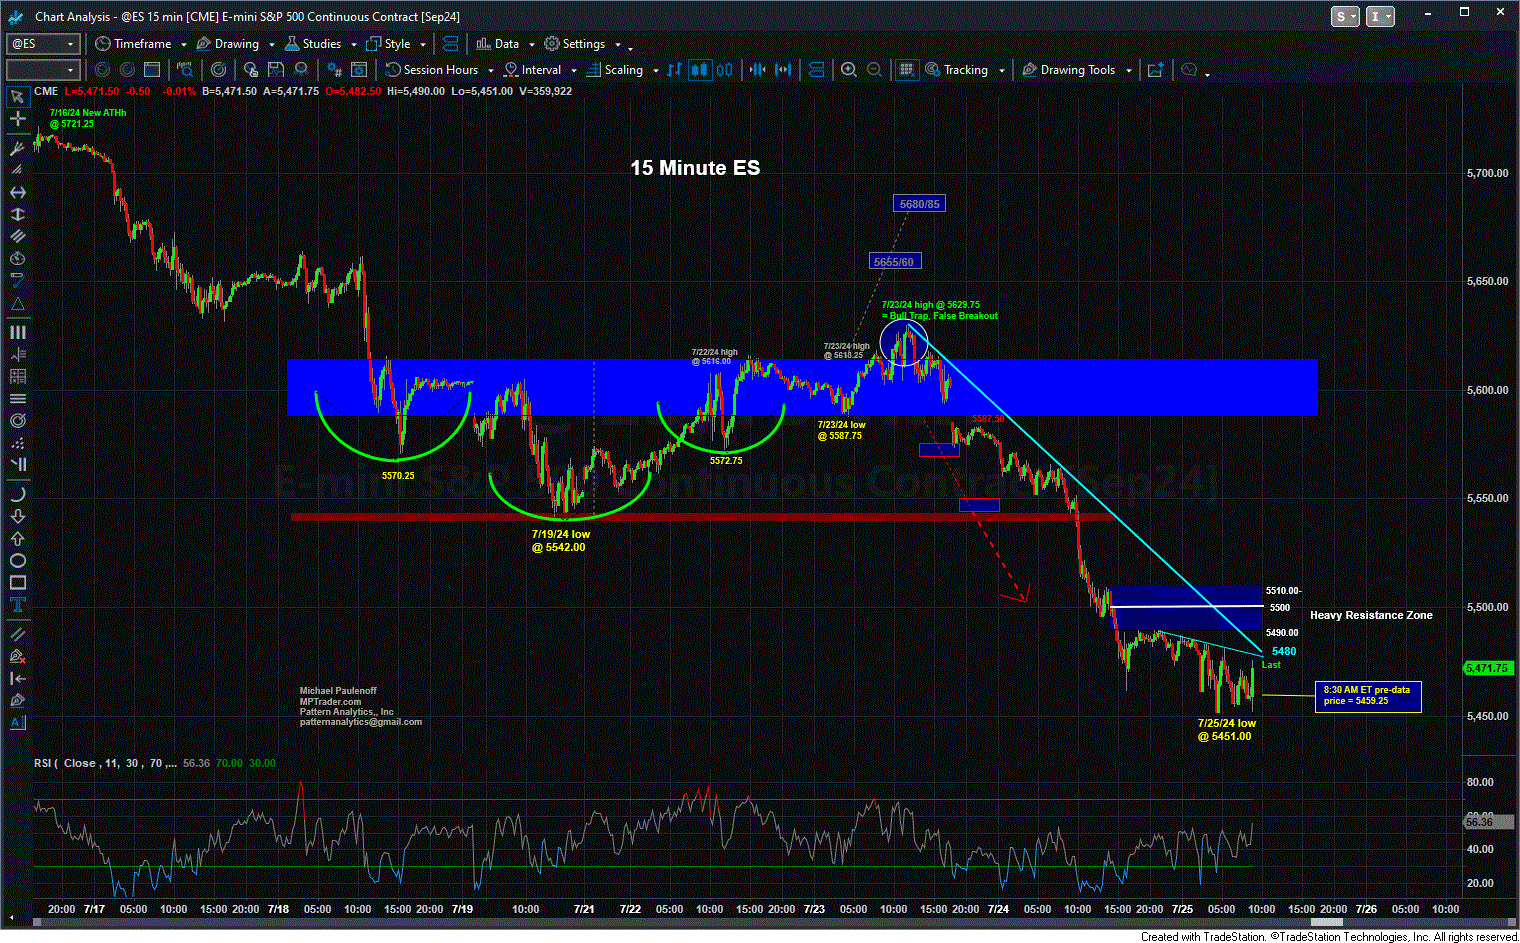Click the gear with hash settings icon
This screenshot has height=943, width=1520.
click(x=334, y=70)
